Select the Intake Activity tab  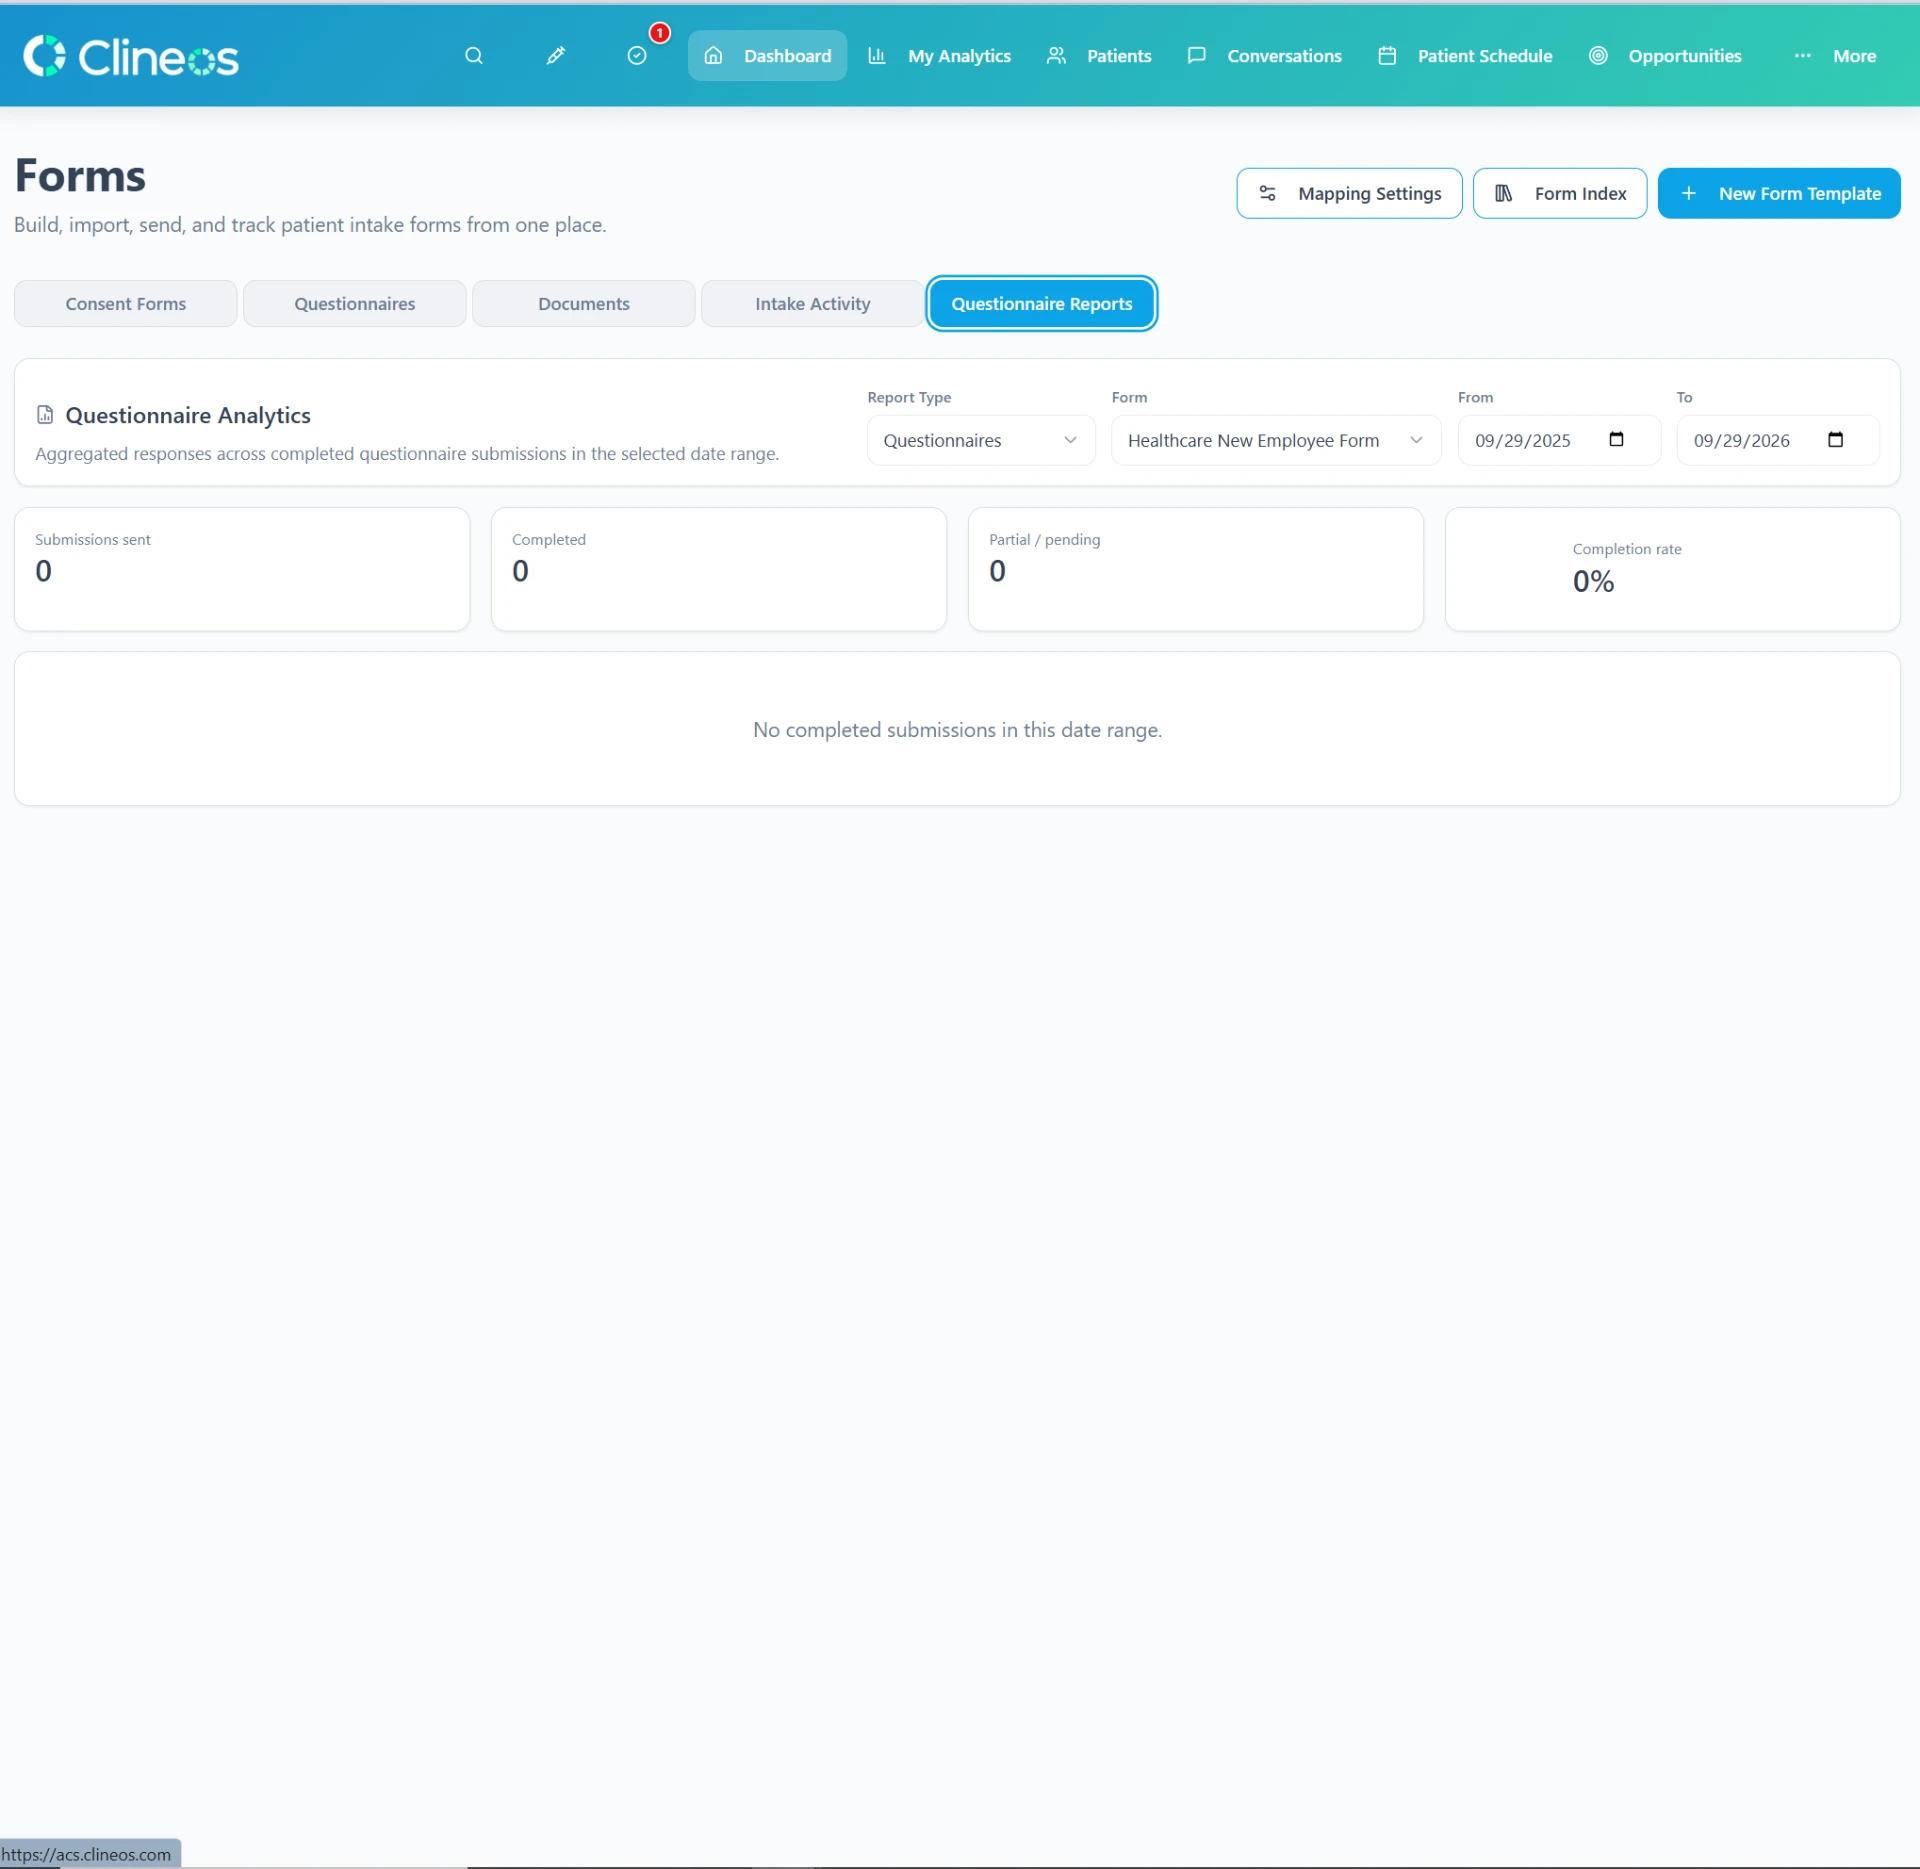tap(813, 304)
